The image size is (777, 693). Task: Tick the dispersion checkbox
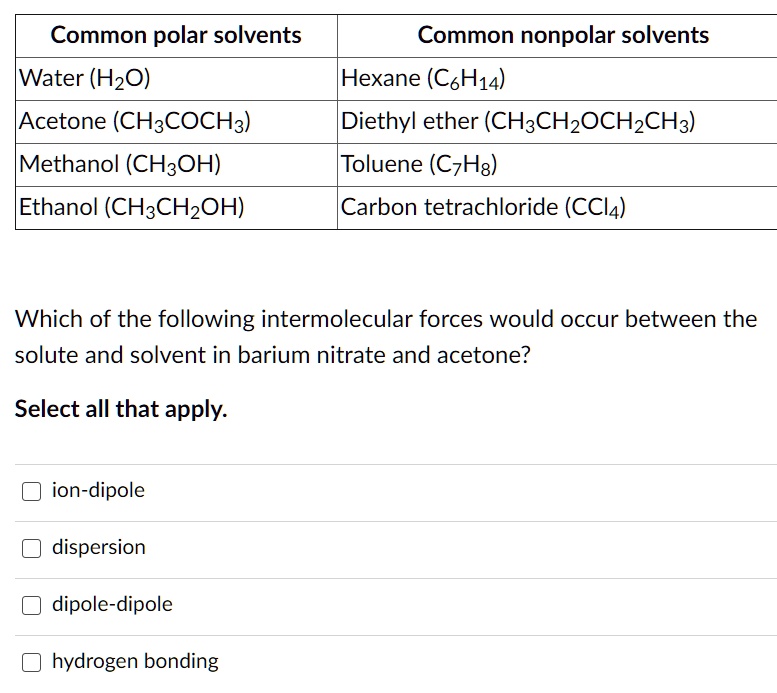pyautogui.click(x=33, y=548)
